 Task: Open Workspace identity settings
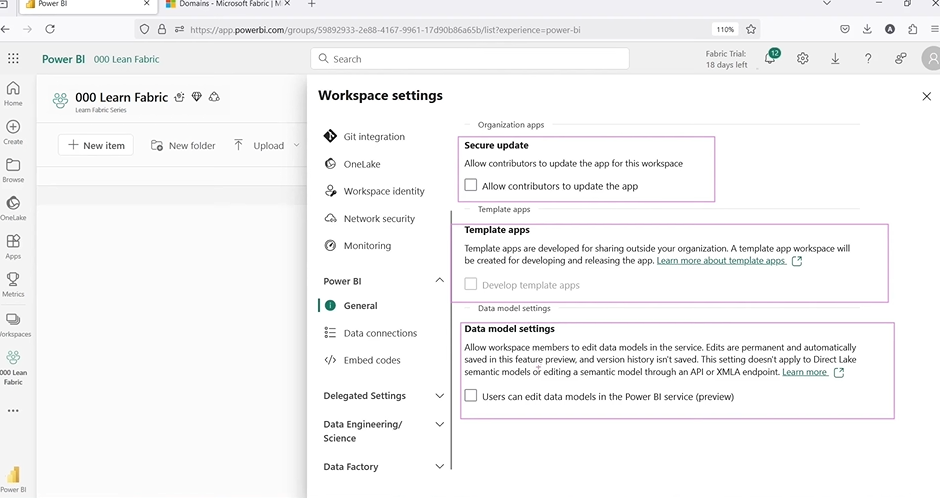(x=382, y=191)
